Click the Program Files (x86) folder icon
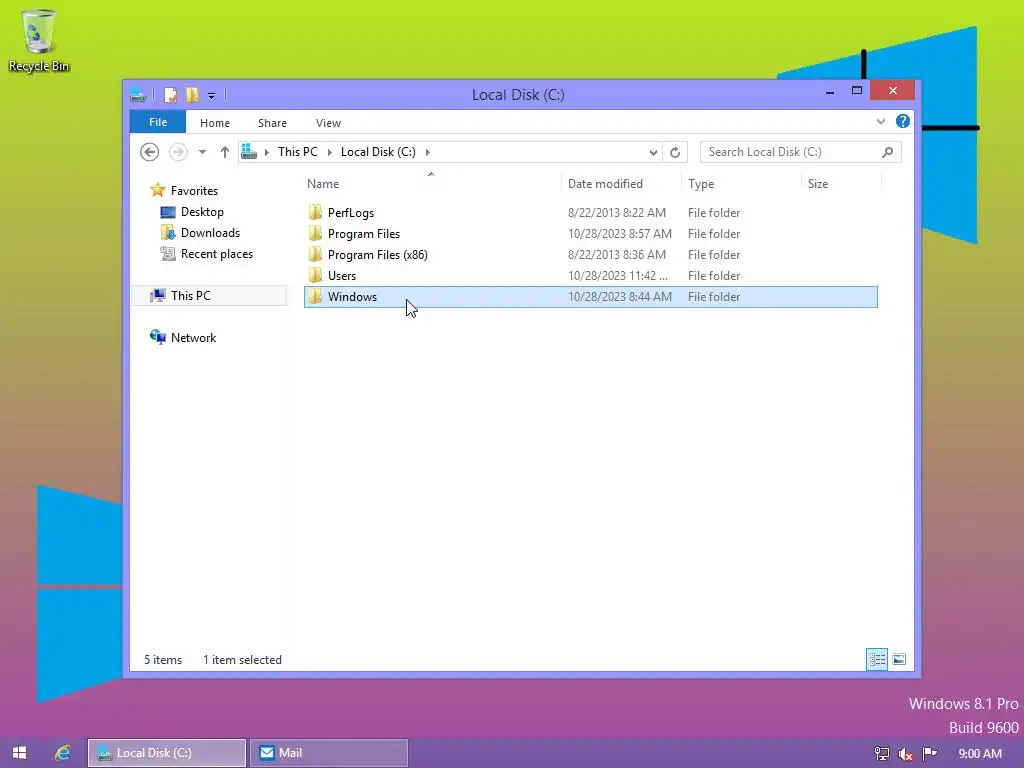Image resolution: width=1024 pixels, height=768 pixels. (x=315, y=254)
